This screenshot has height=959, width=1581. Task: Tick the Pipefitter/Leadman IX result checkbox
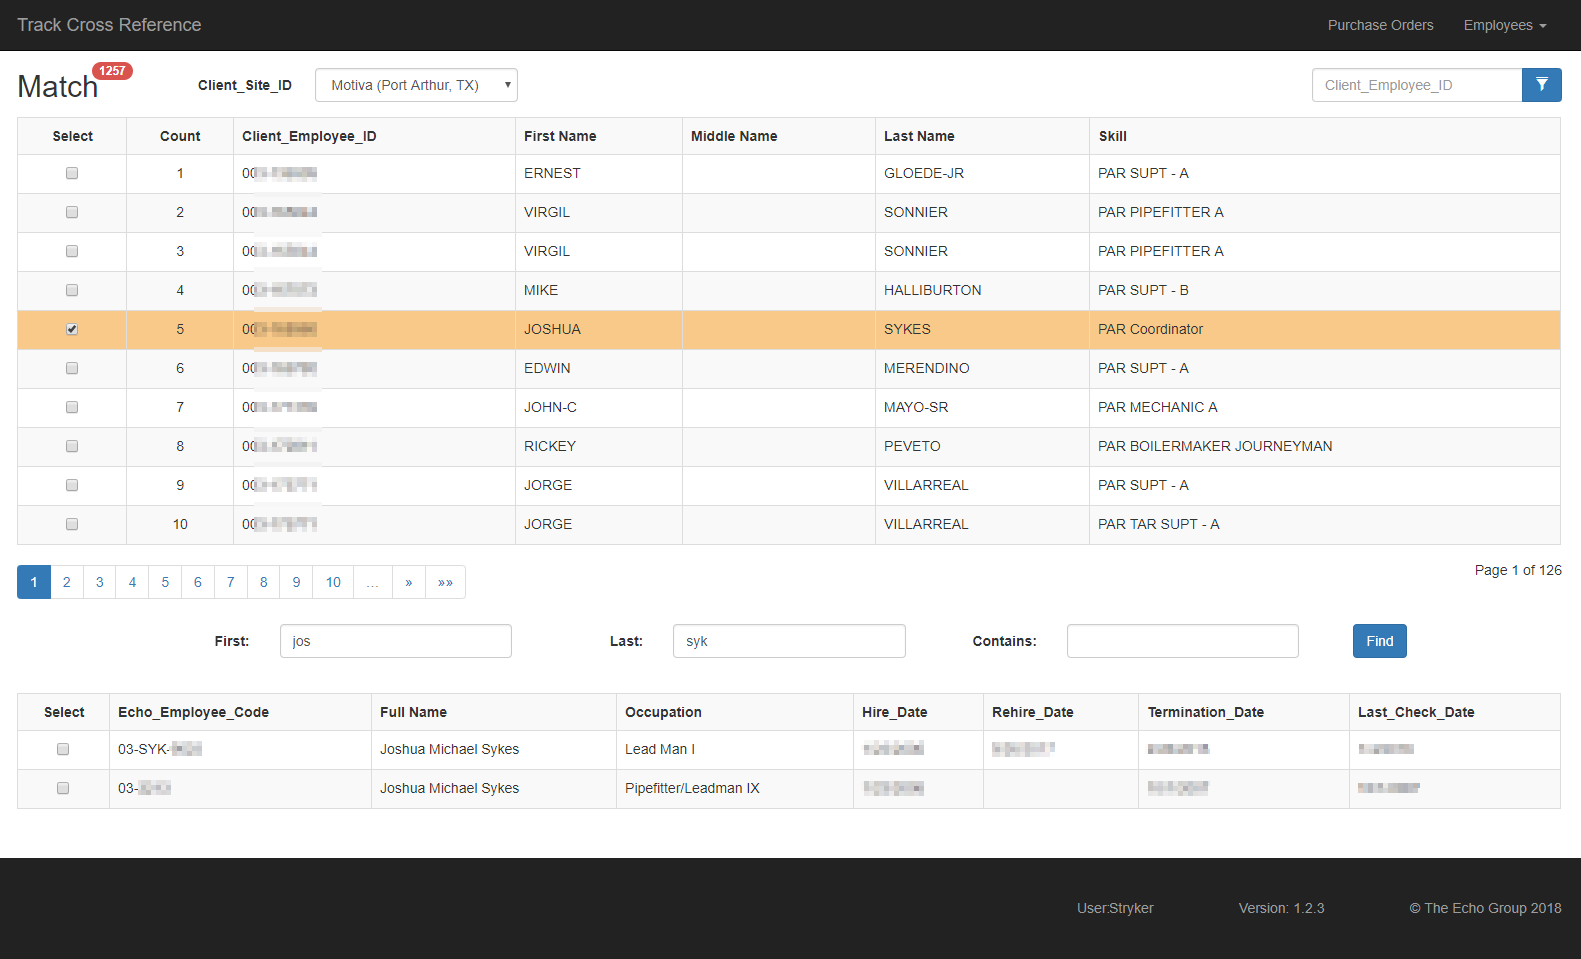coord(63,788)
